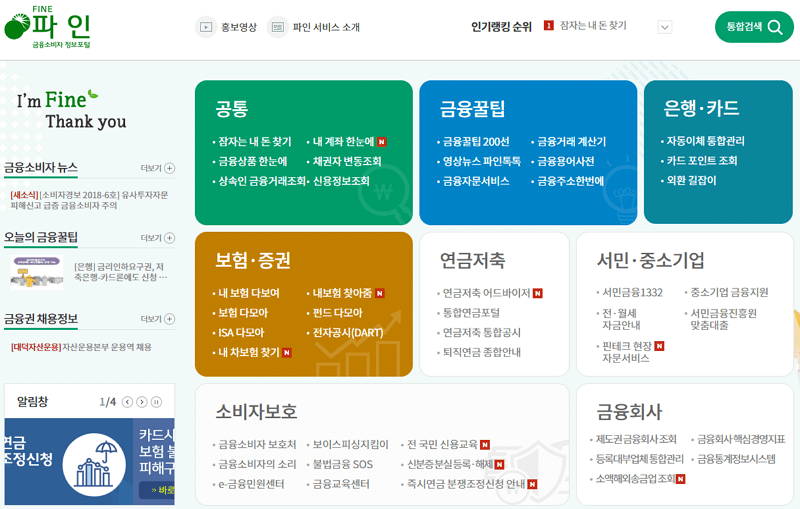Go to previous 알림창 banner slide

128,402
